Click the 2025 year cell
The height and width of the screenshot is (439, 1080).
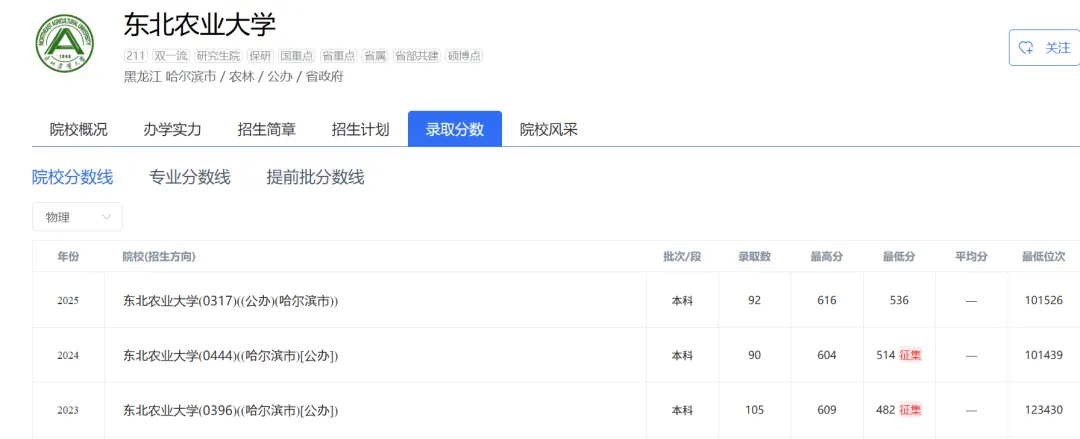tap(68, 300)
